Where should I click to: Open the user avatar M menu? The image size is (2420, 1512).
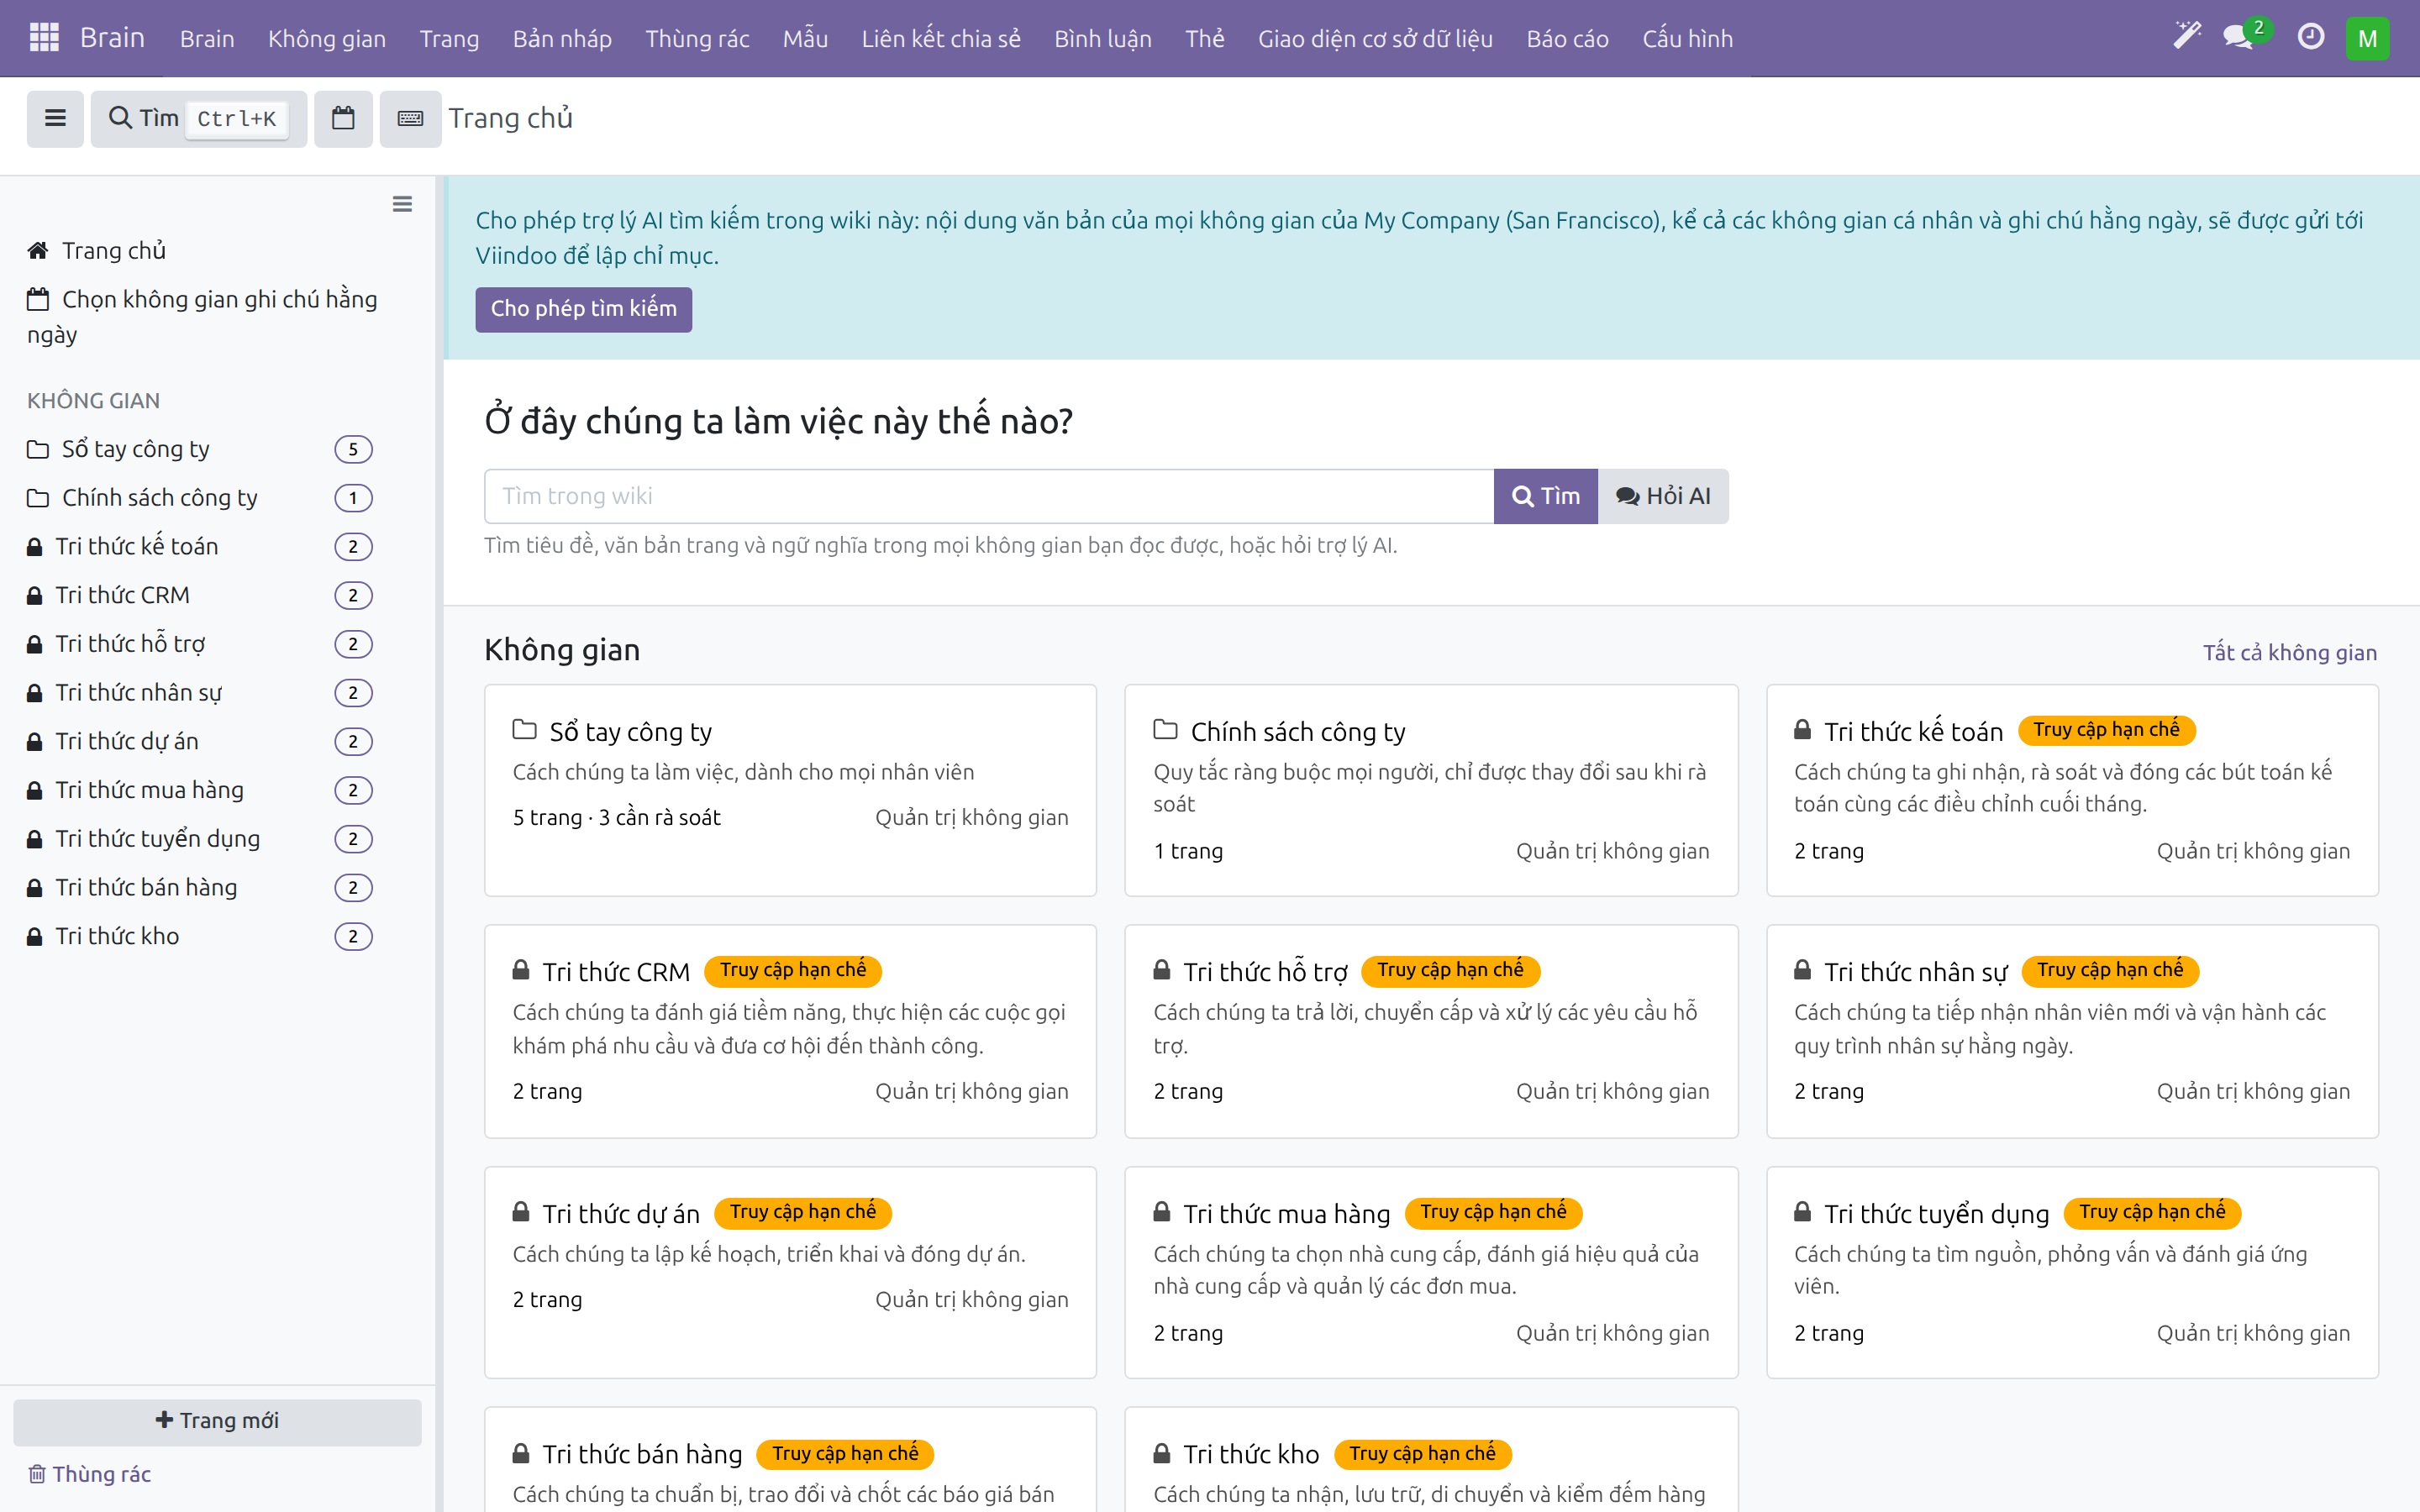(2367, 38)
